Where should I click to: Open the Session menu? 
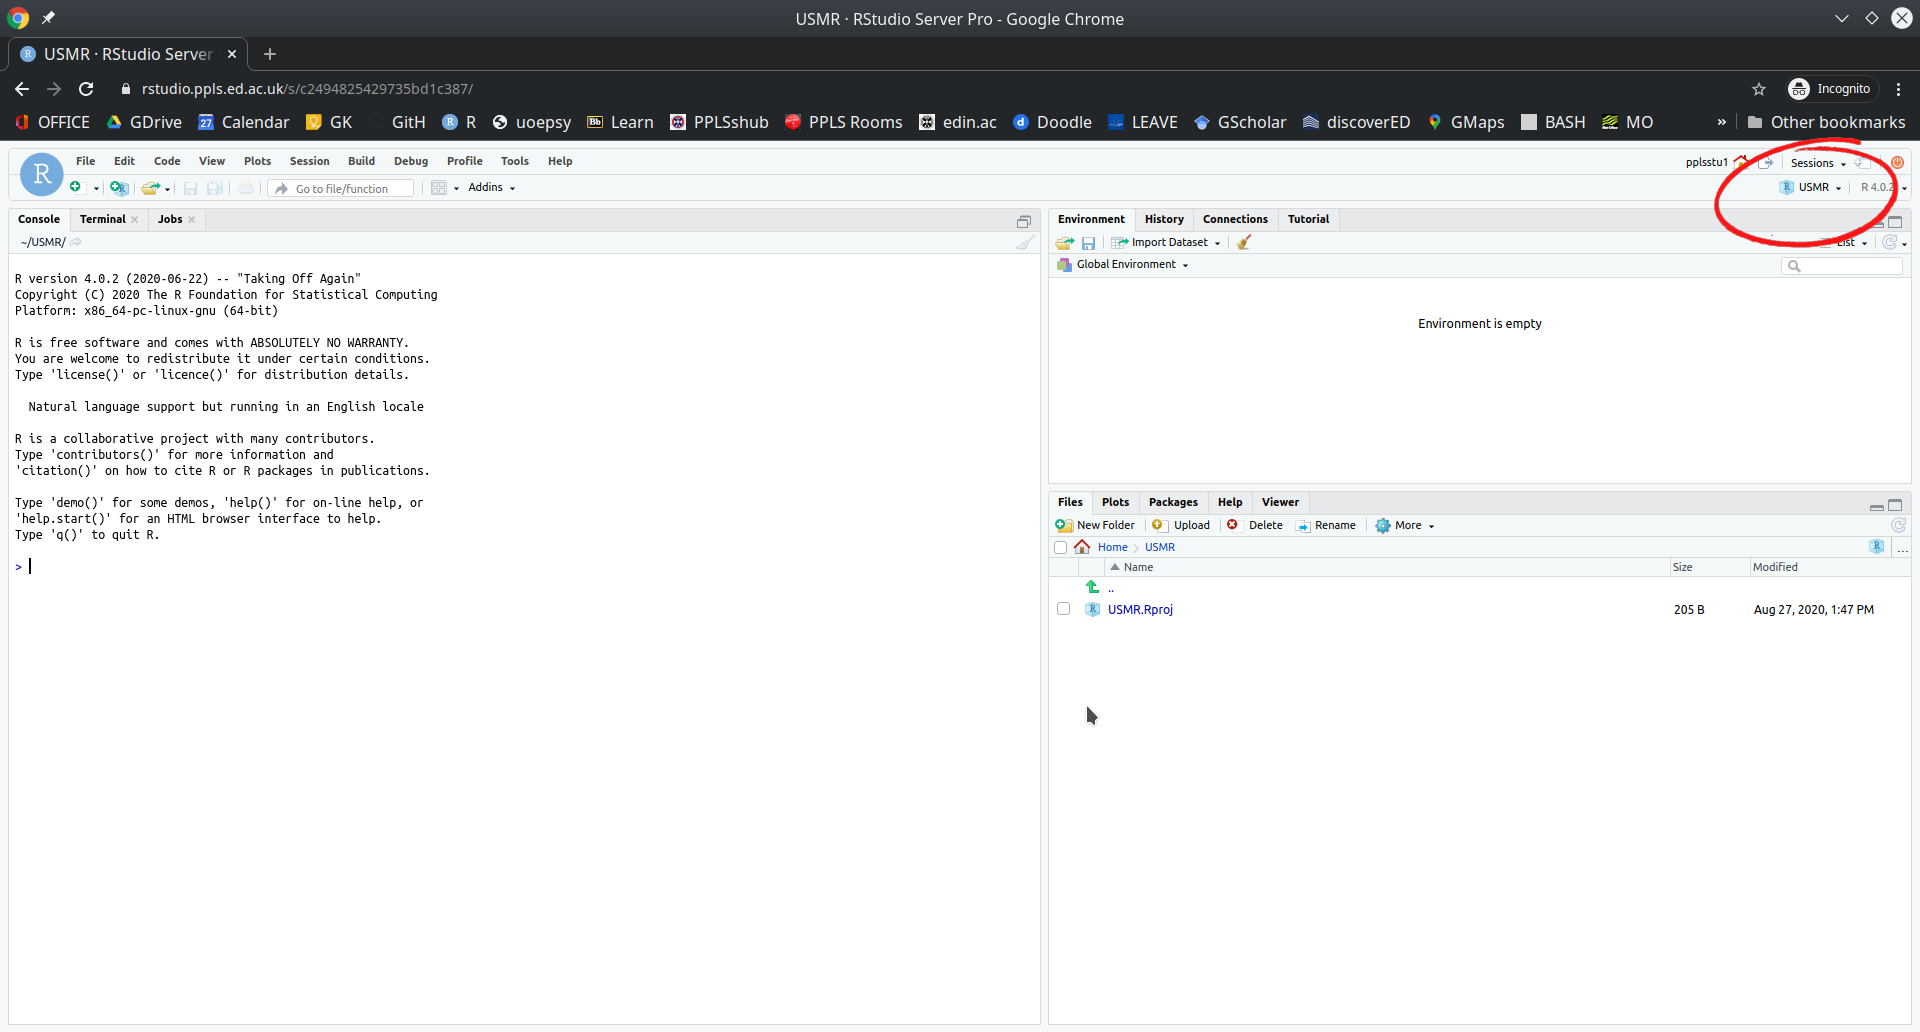(309, 161)
